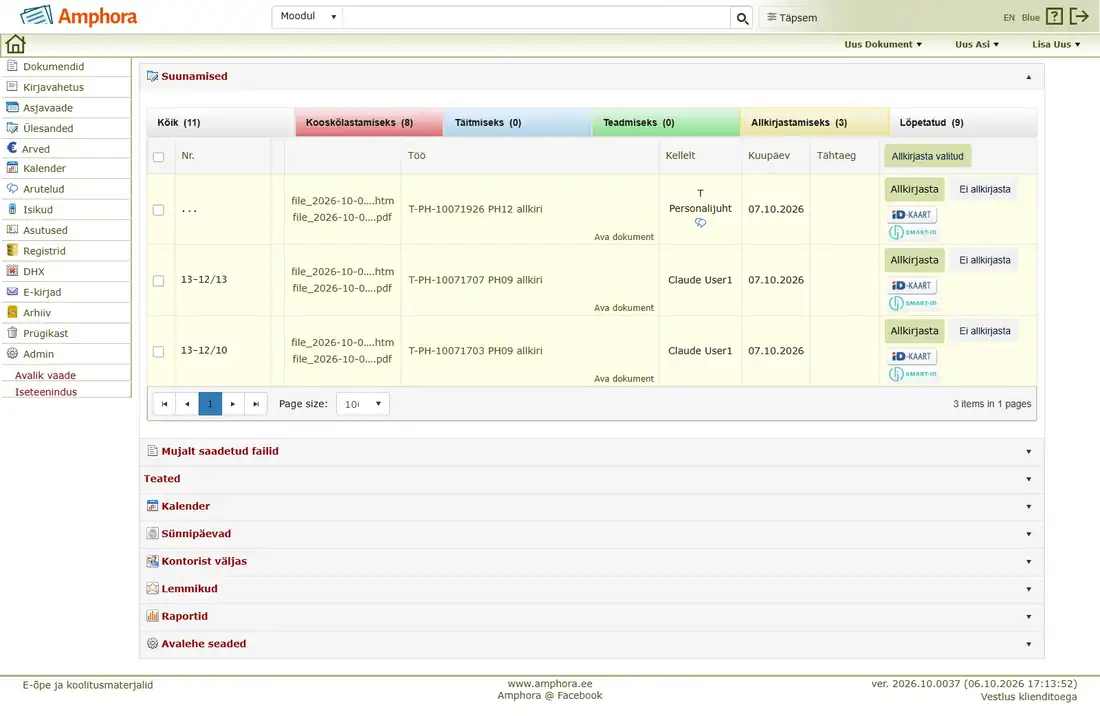Open the Page size dropdown

click(x=363, y=404)
